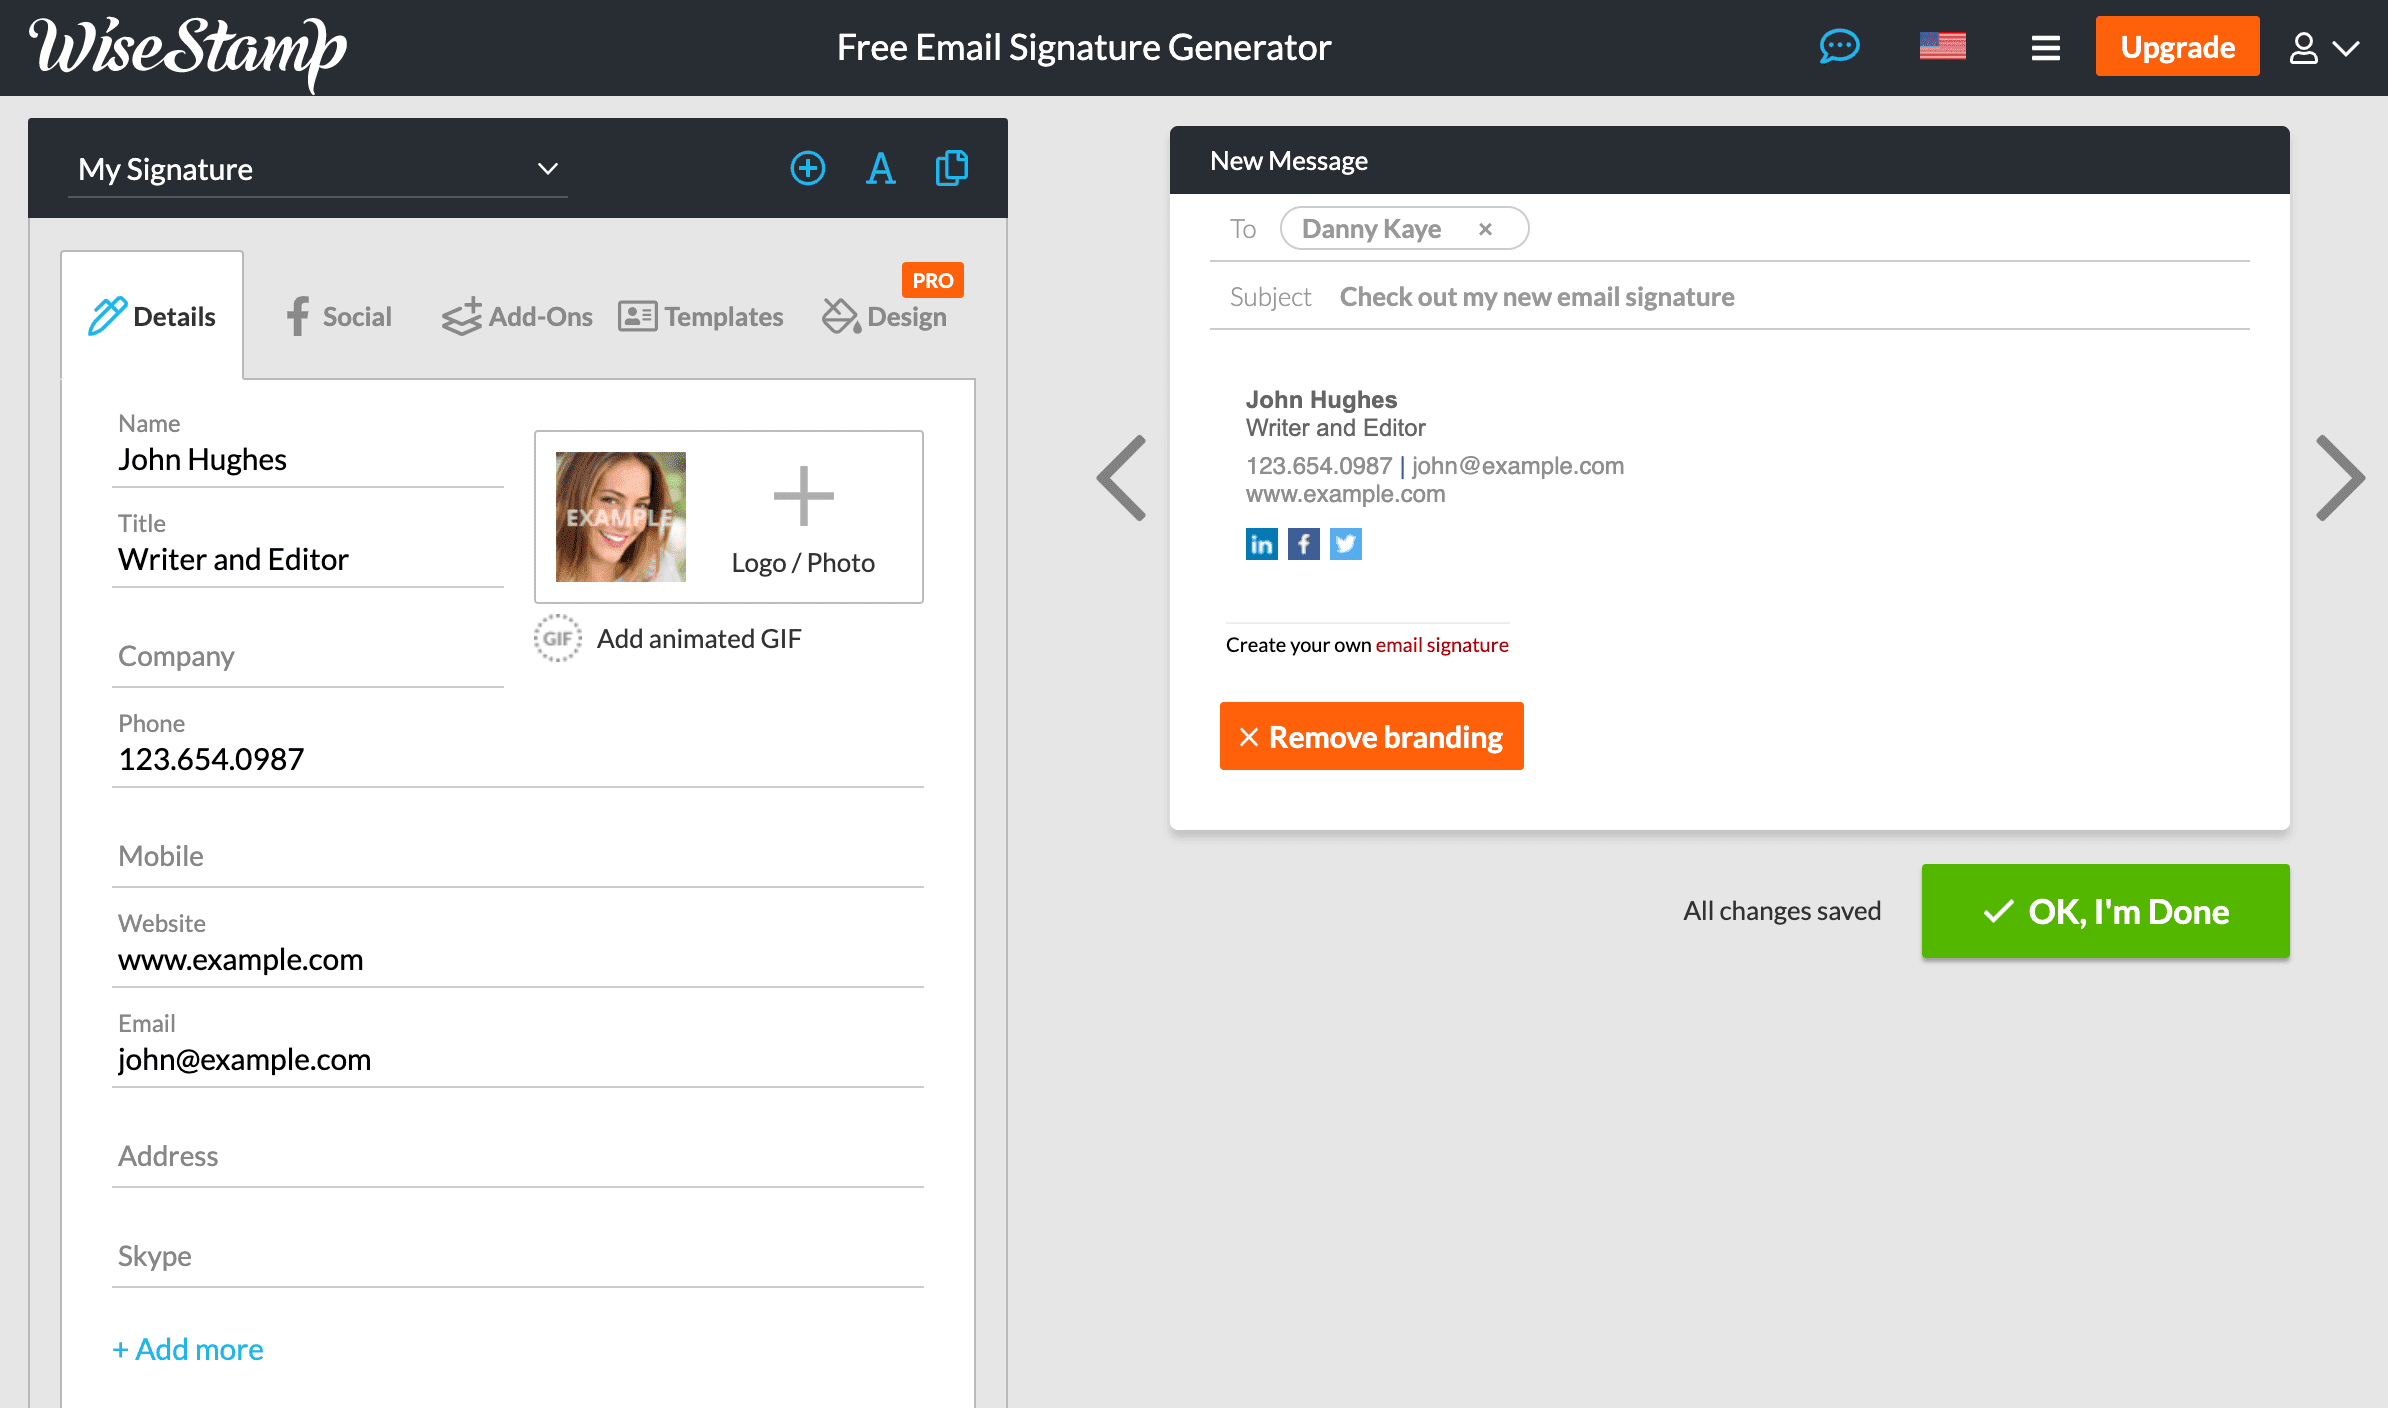Remove Danny Kaye from recipients
This screenshot has width=2388, height=1408.
pos(1486,228)
